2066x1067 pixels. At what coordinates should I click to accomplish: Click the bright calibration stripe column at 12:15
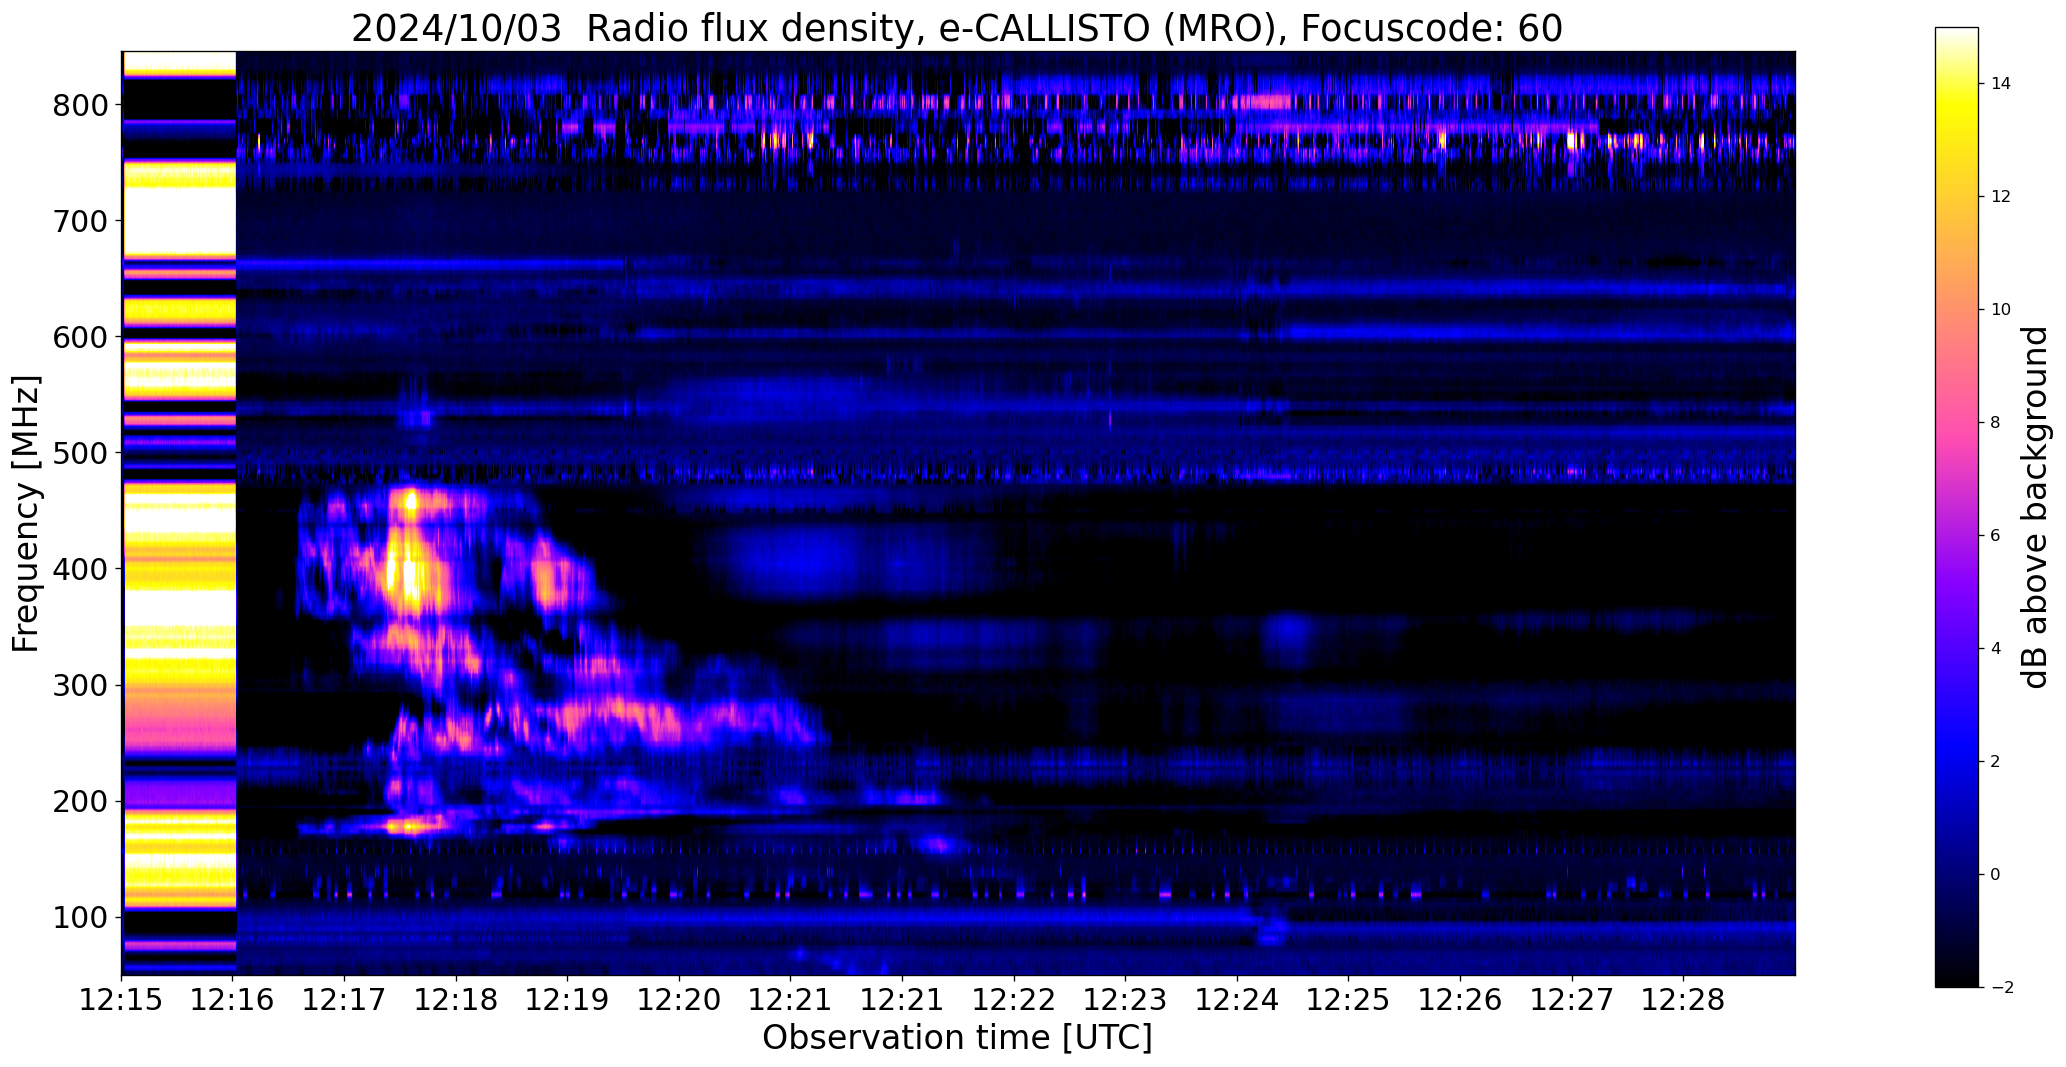click(179, 513)
